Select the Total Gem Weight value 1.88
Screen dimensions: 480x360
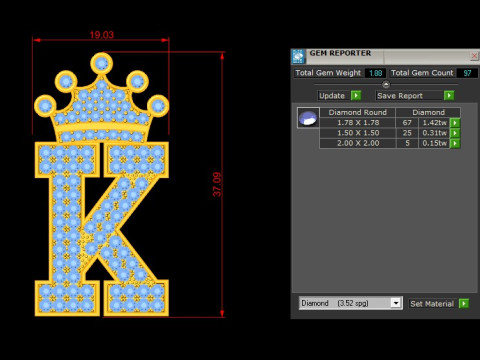coord(375,73)
